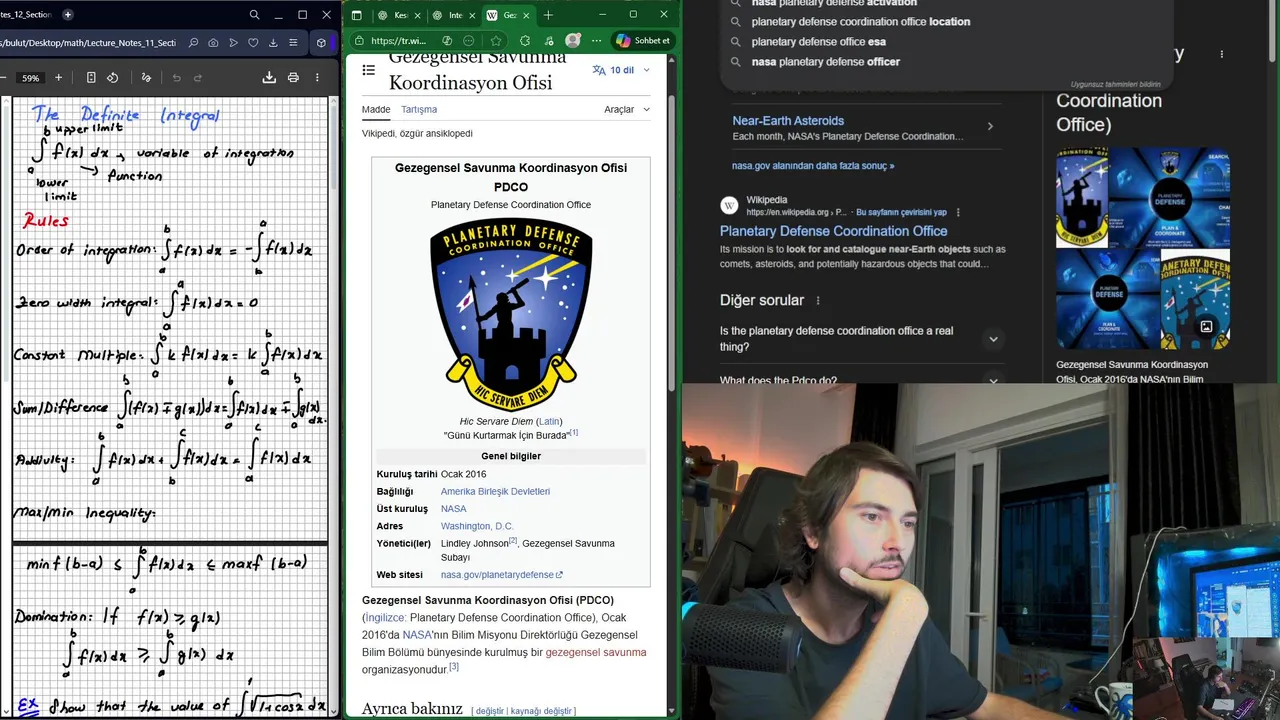Click the redo arrow in PDF toolbar
Viewport: 1280px width, 720px height.
pos(198,77)
